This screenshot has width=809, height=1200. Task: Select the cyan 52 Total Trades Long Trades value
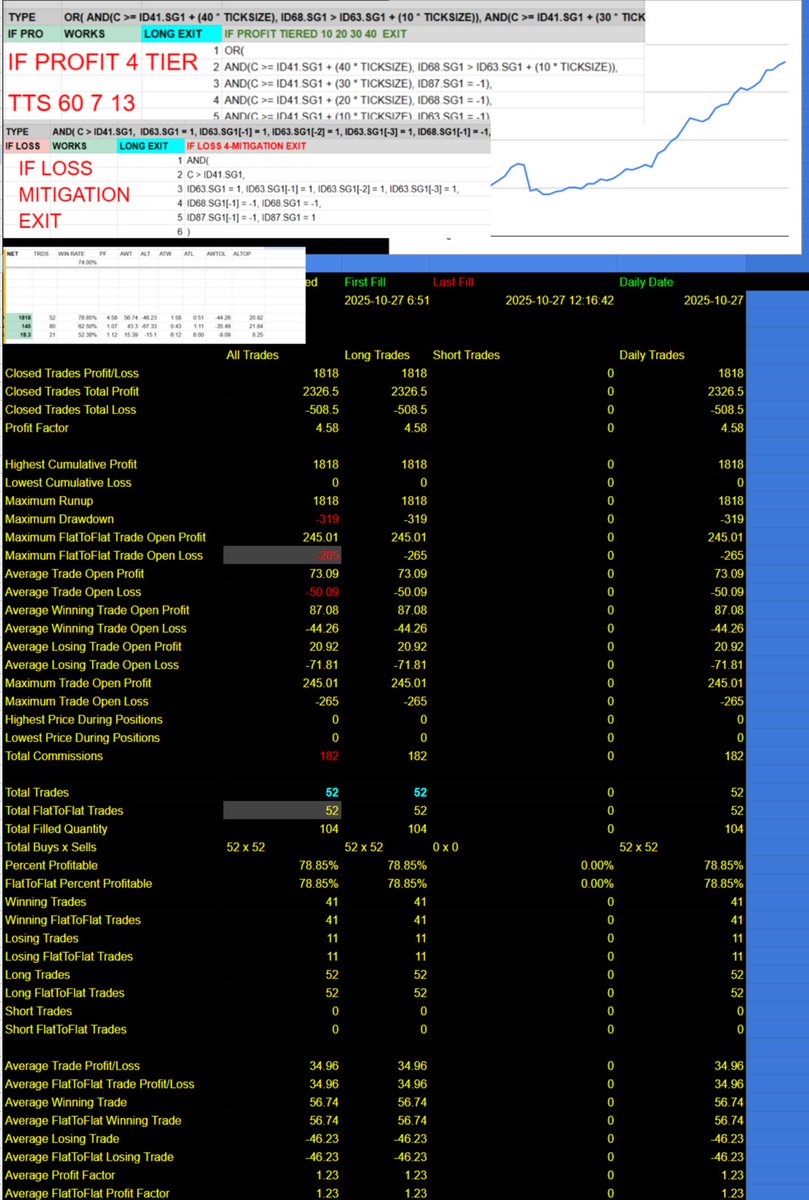pos(420,792)
